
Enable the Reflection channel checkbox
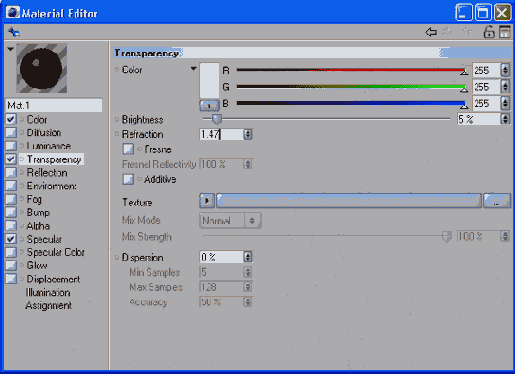[11, 173]
